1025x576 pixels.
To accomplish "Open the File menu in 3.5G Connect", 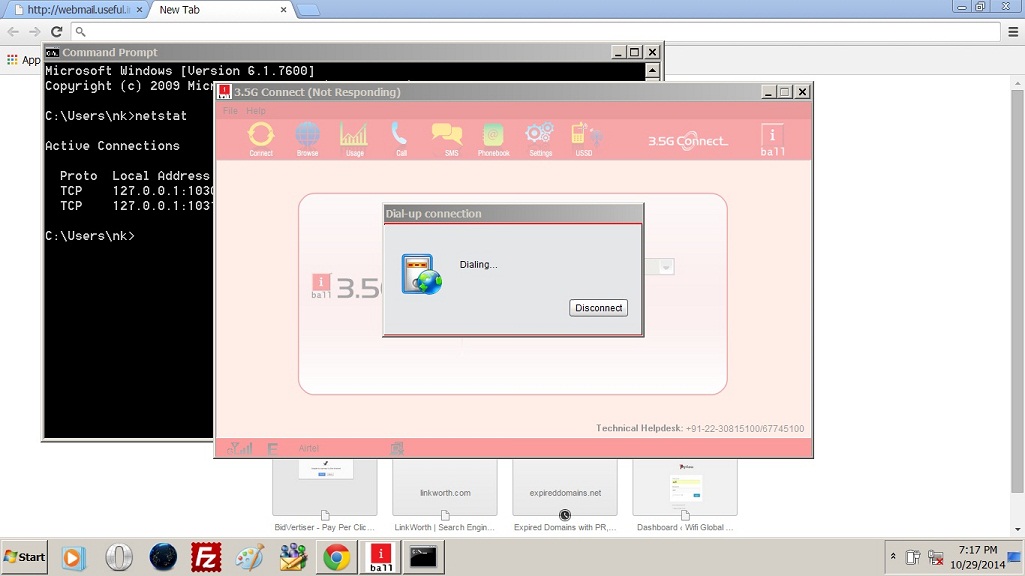I will [230, 111].
